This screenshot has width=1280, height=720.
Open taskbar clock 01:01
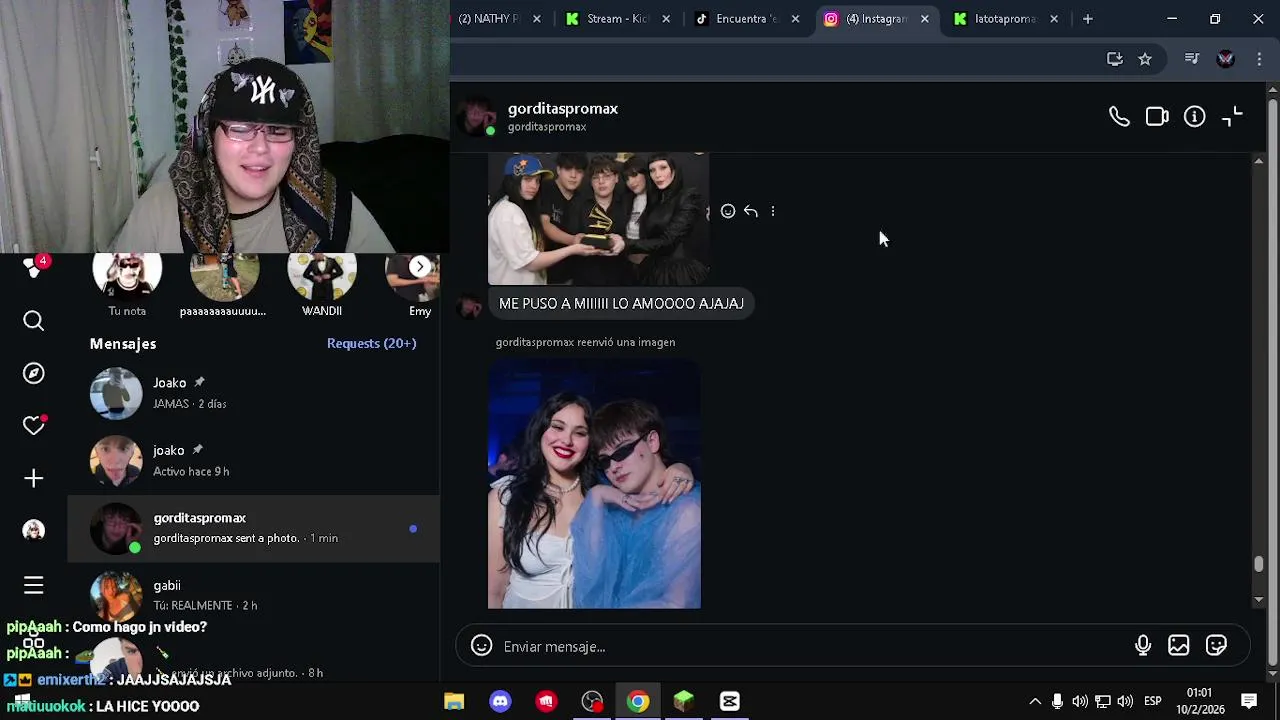click(x=1199, y=700)
